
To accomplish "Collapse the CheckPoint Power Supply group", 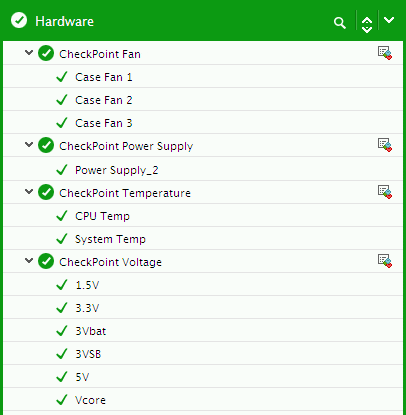I will coord(29,144).
